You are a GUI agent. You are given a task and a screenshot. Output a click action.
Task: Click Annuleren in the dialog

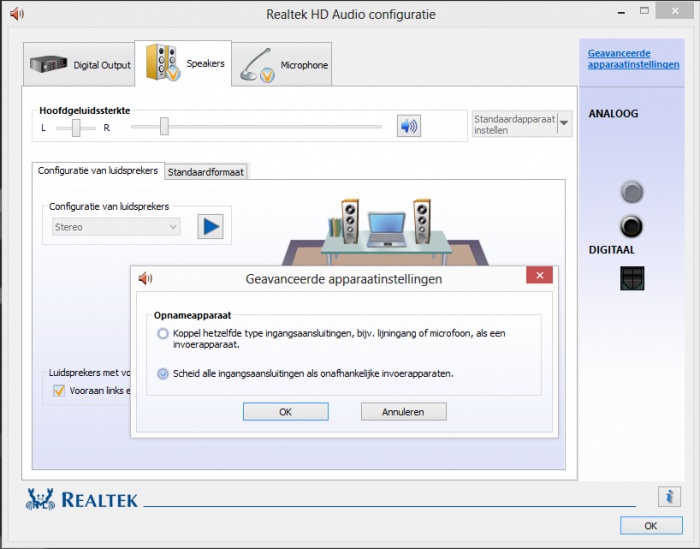[x=404, y=412]
